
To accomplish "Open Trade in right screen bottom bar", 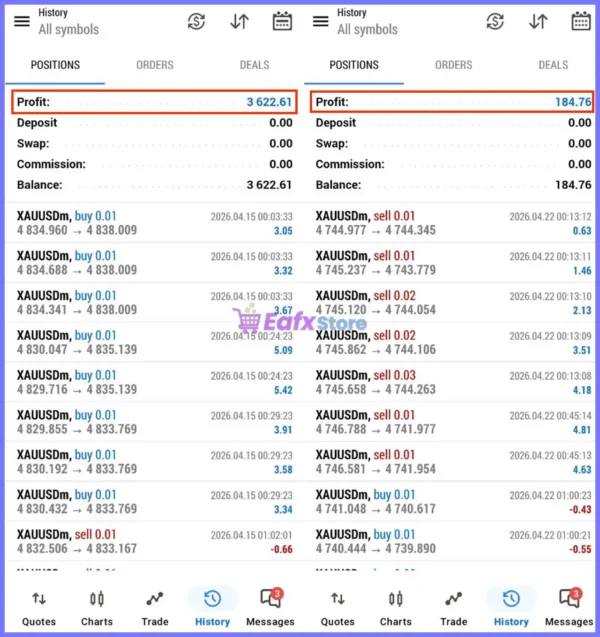I will (x=454, y=608).
